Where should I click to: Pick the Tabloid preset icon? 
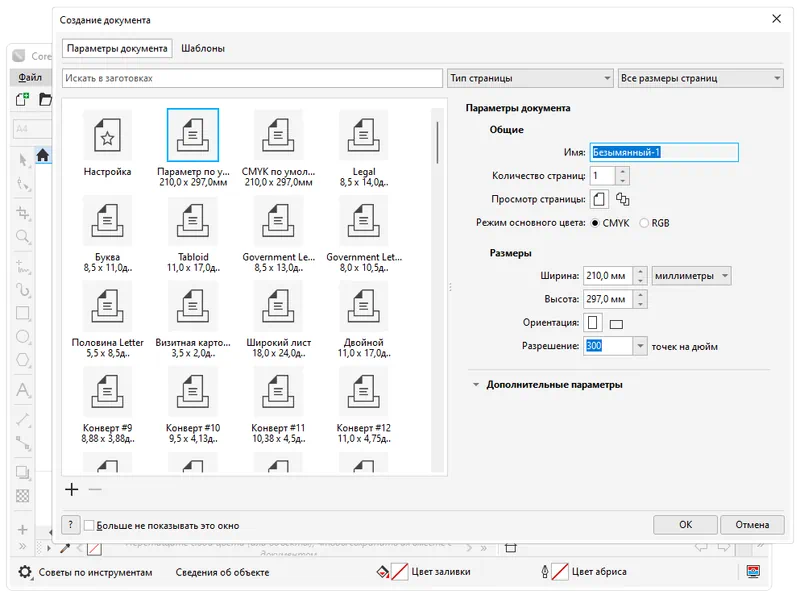(x=193, y=220)
